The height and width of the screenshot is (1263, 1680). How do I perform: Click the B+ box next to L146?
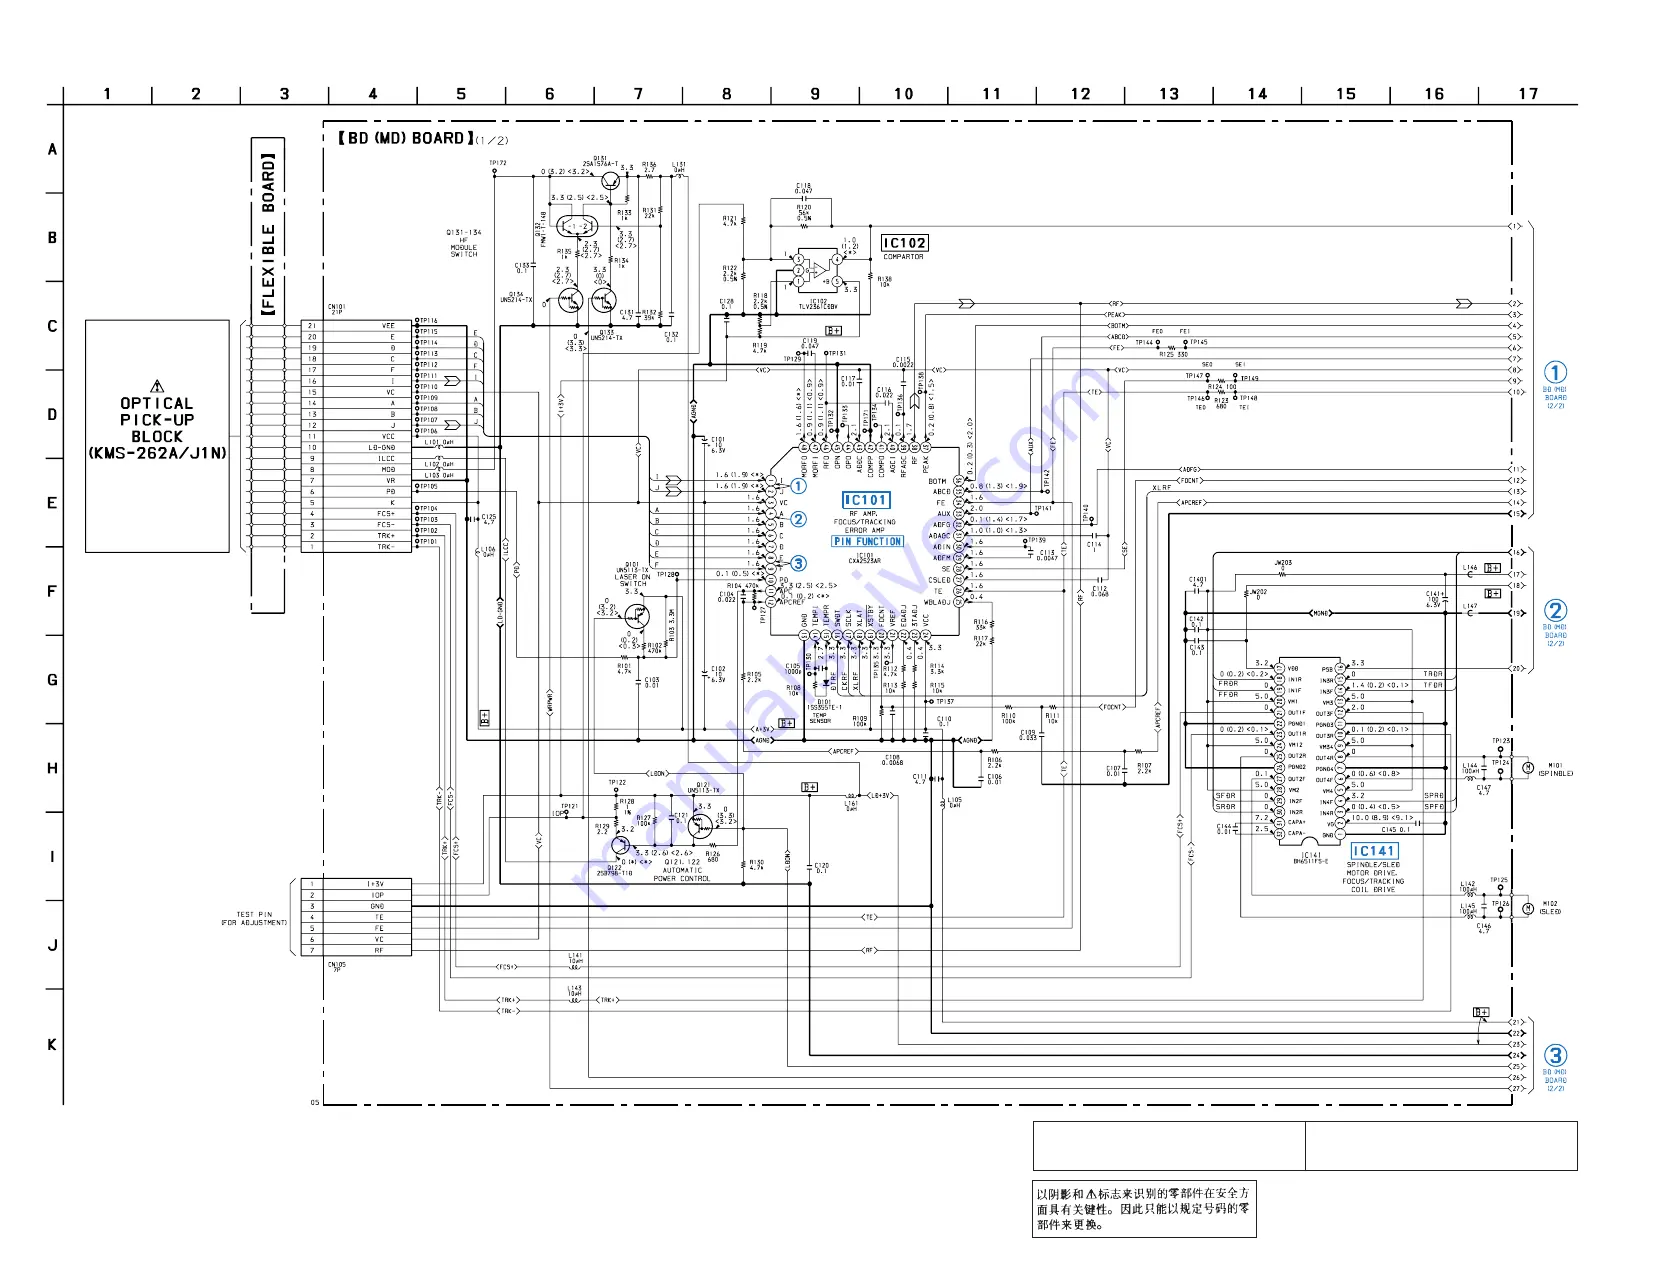1492,568
